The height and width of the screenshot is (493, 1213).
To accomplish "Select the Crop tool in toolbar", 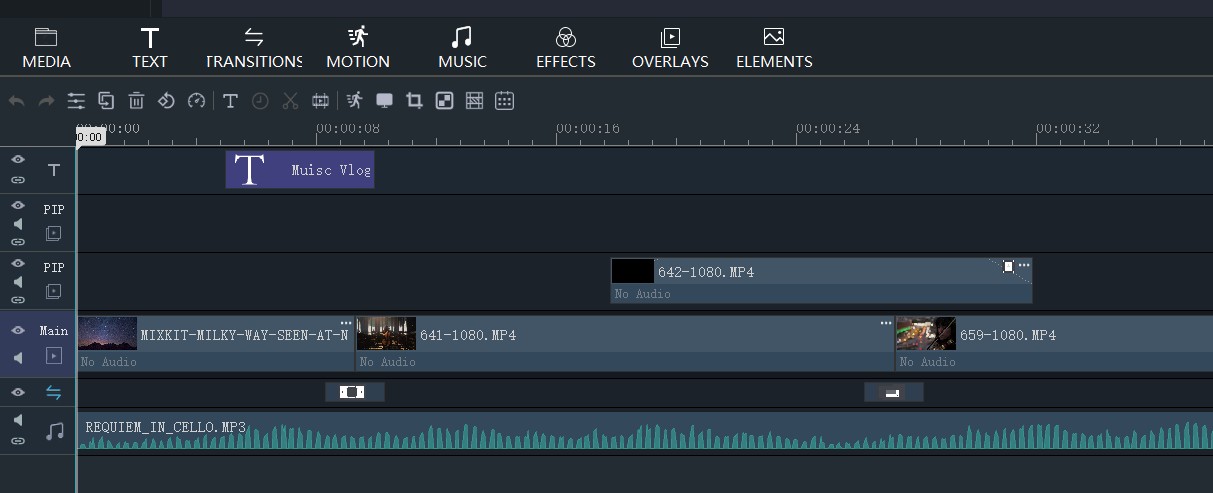I will click(x=414, y=101).
